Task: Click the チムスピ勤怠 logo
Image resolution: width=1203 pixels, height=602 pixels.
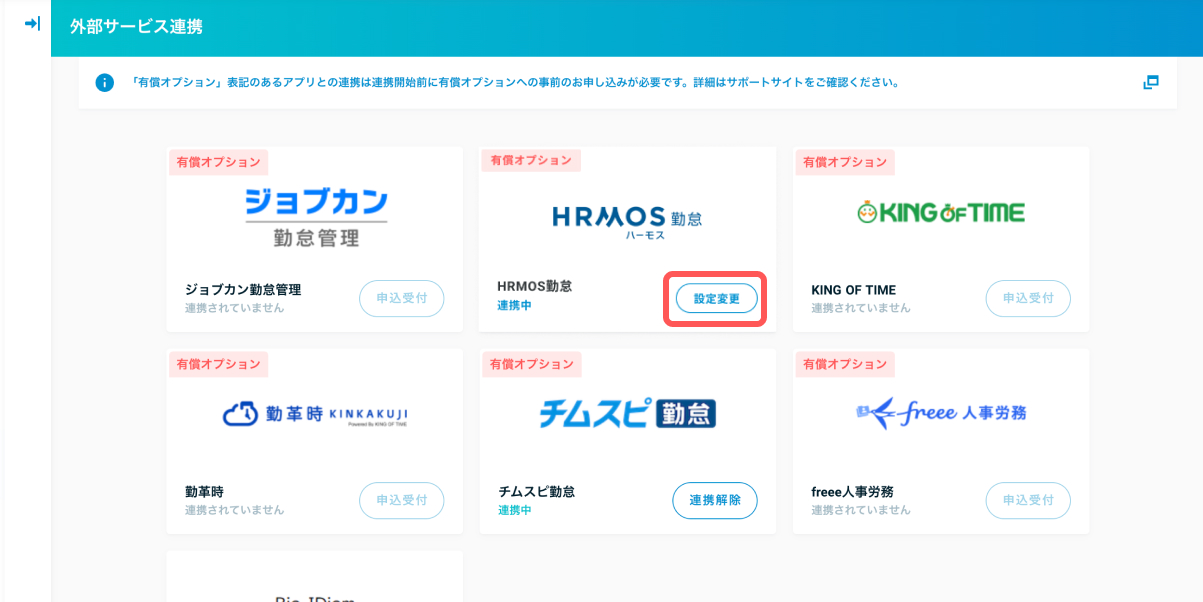Action: pos(627,414)
